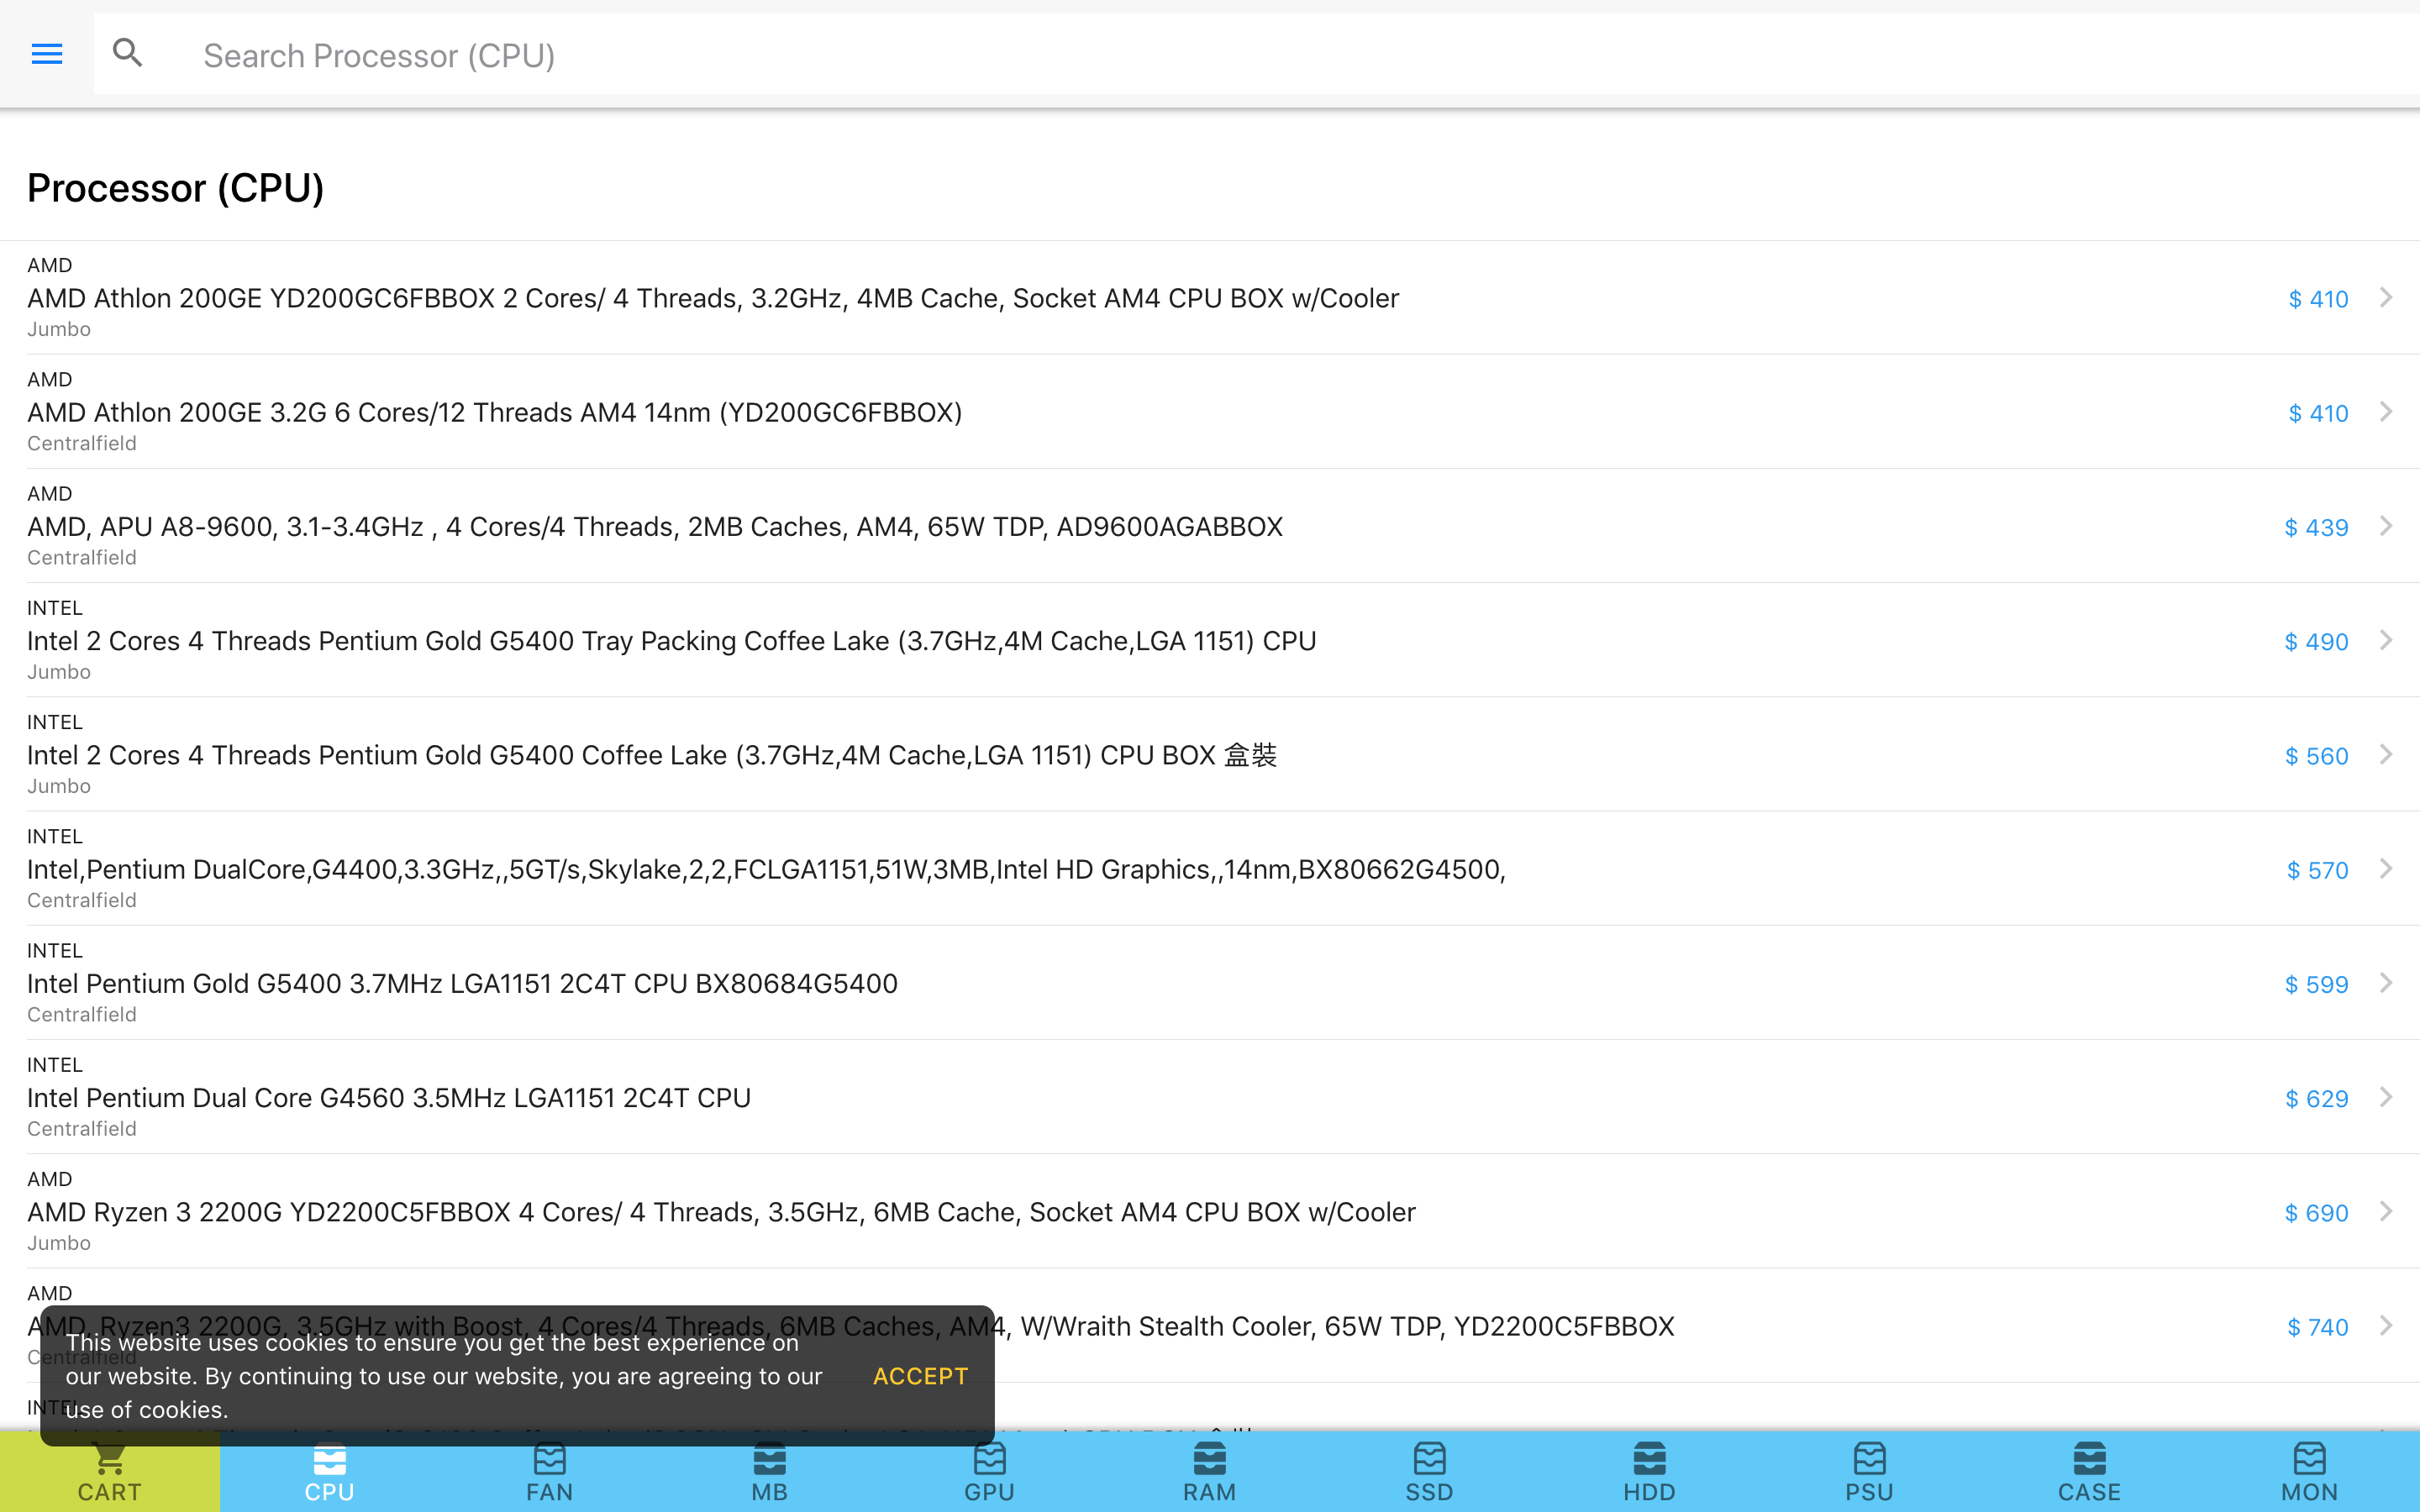Click the Processor (CPU) heading
The width and height of the screenshot is (2420, 1512).
[x=176, y=188]
